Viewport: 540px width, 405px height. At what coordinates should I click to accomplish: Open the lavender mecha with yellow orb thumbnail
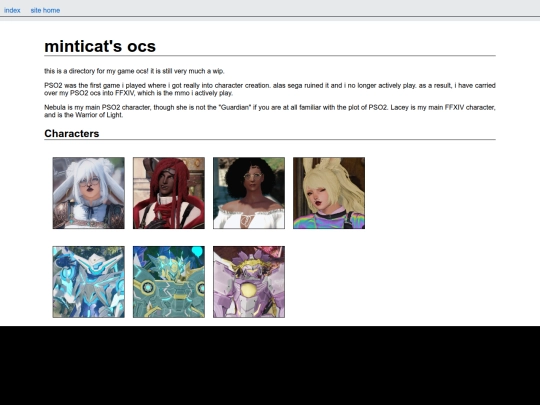click(249, 282)
